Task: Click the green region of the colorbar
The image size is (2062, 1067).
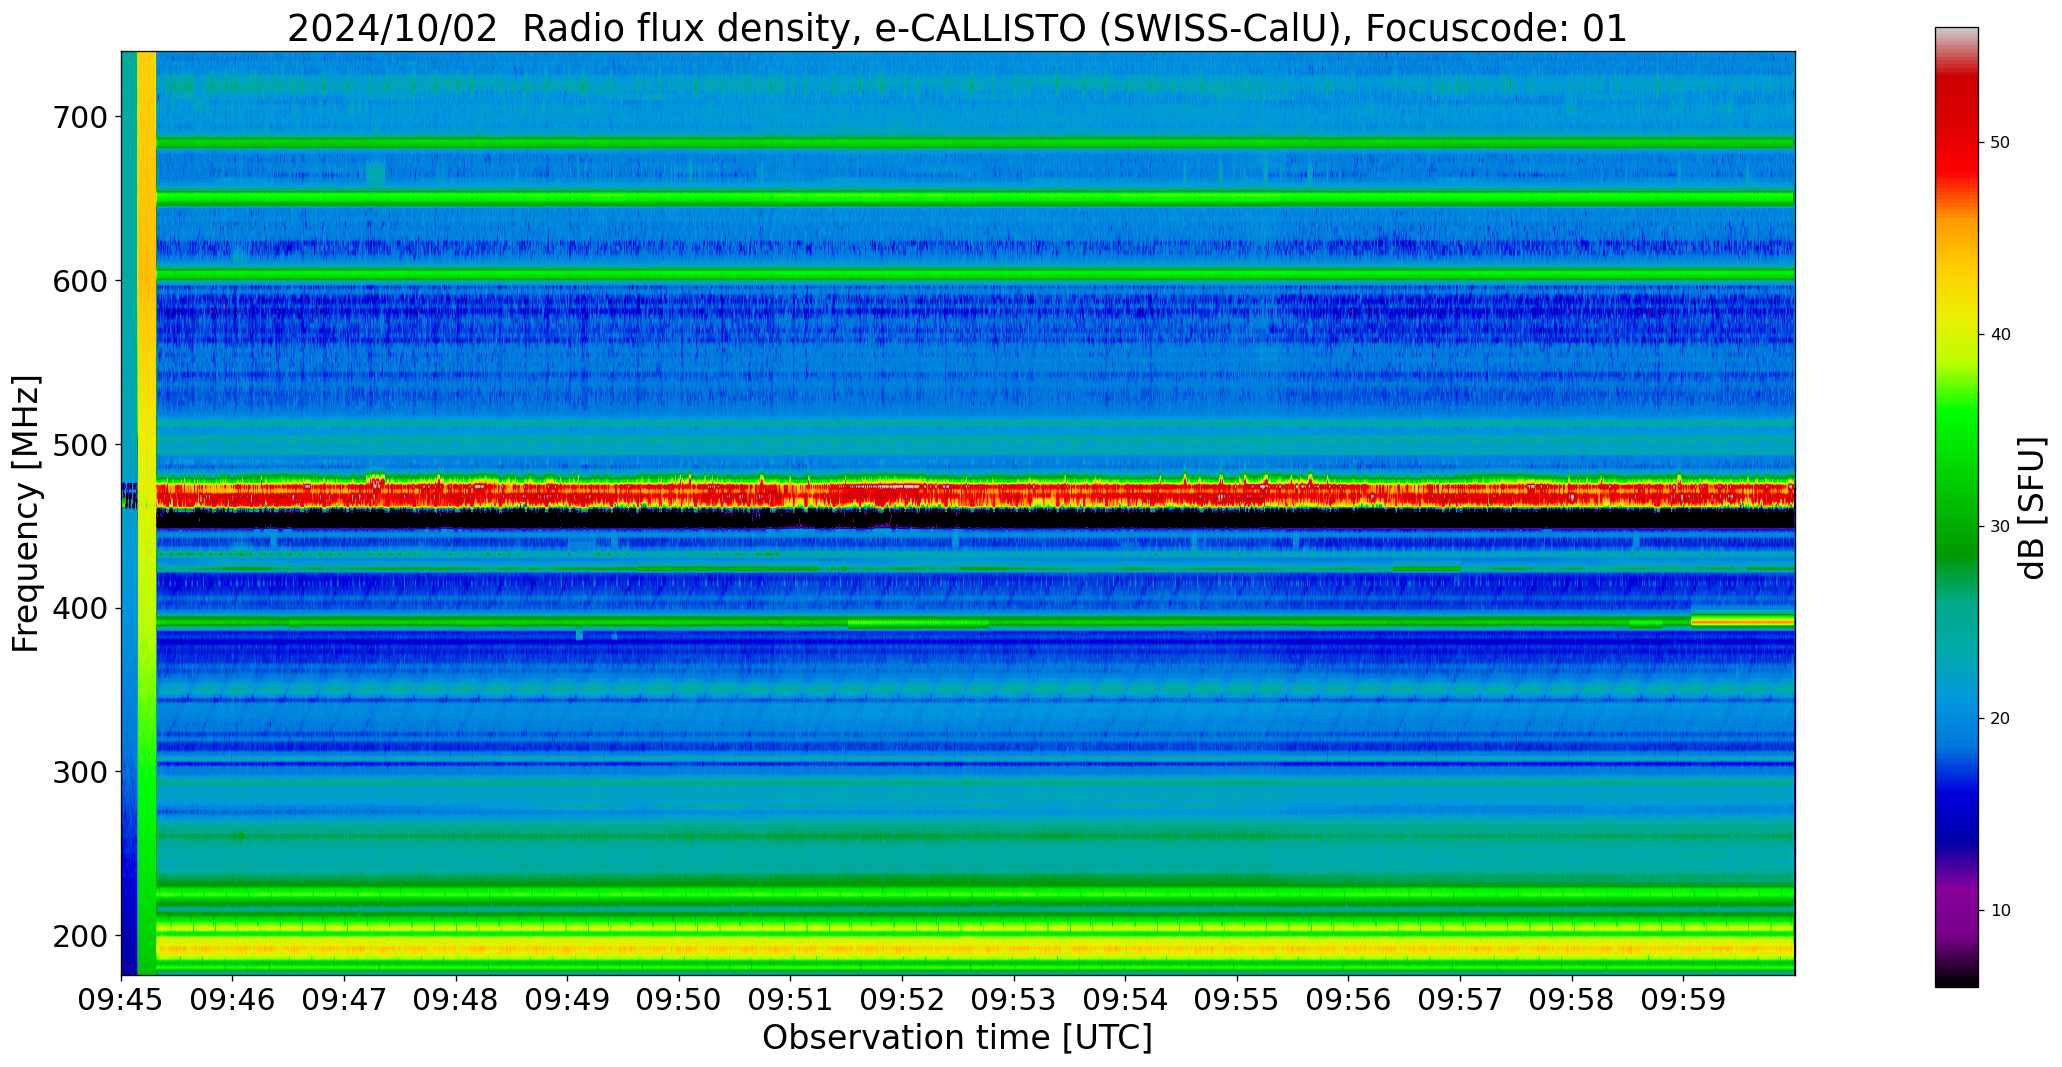Action: pos(1956,480)
